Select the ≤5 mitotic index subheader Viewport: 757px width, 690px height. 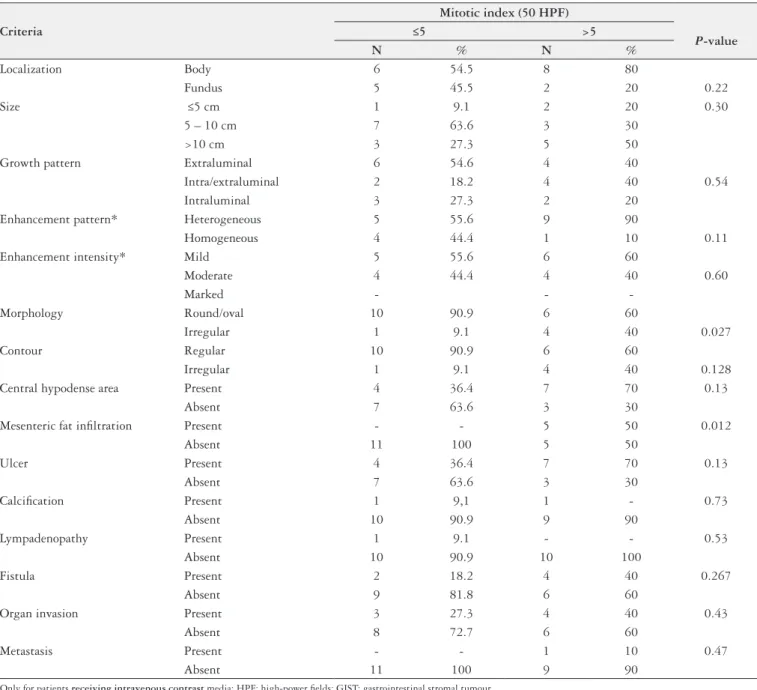(x=419, y=32)
